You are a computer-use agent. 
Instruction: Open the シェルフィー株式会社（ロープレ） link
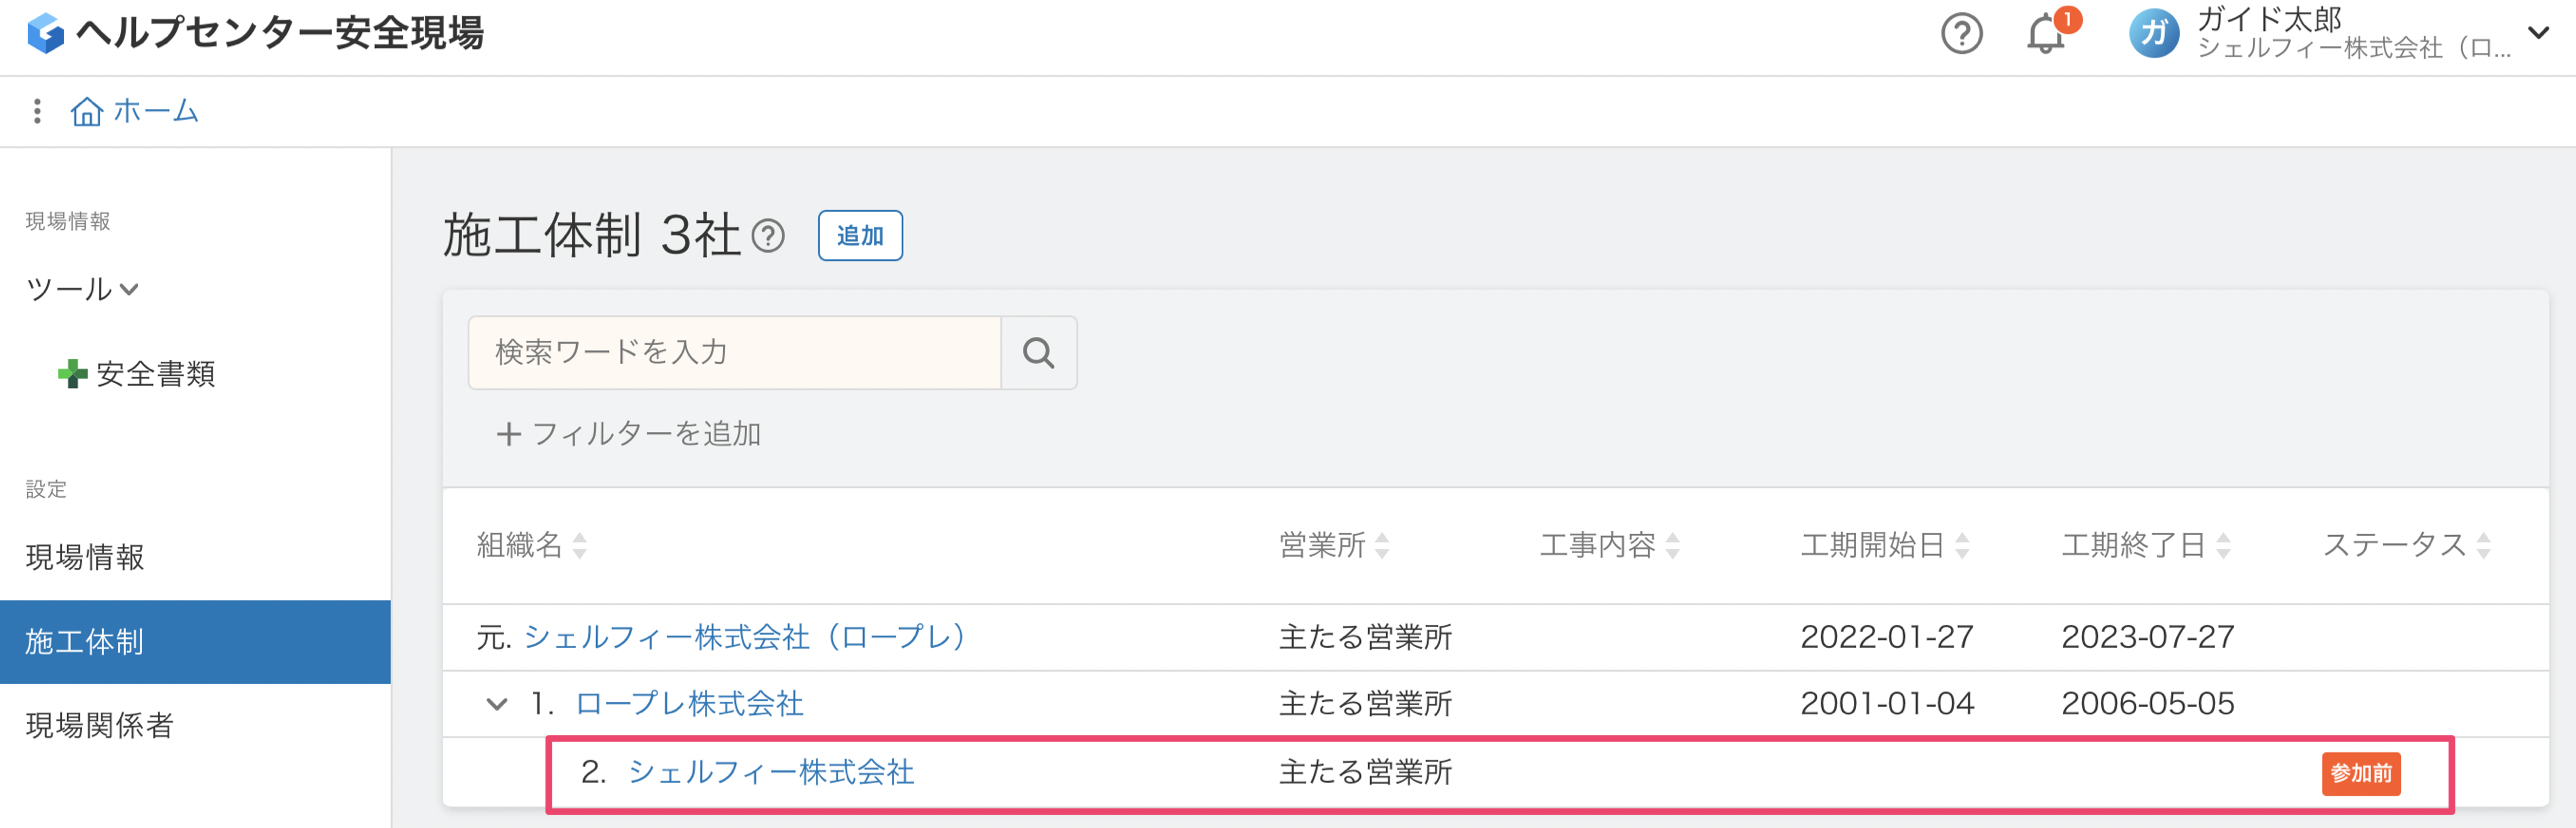744,637
